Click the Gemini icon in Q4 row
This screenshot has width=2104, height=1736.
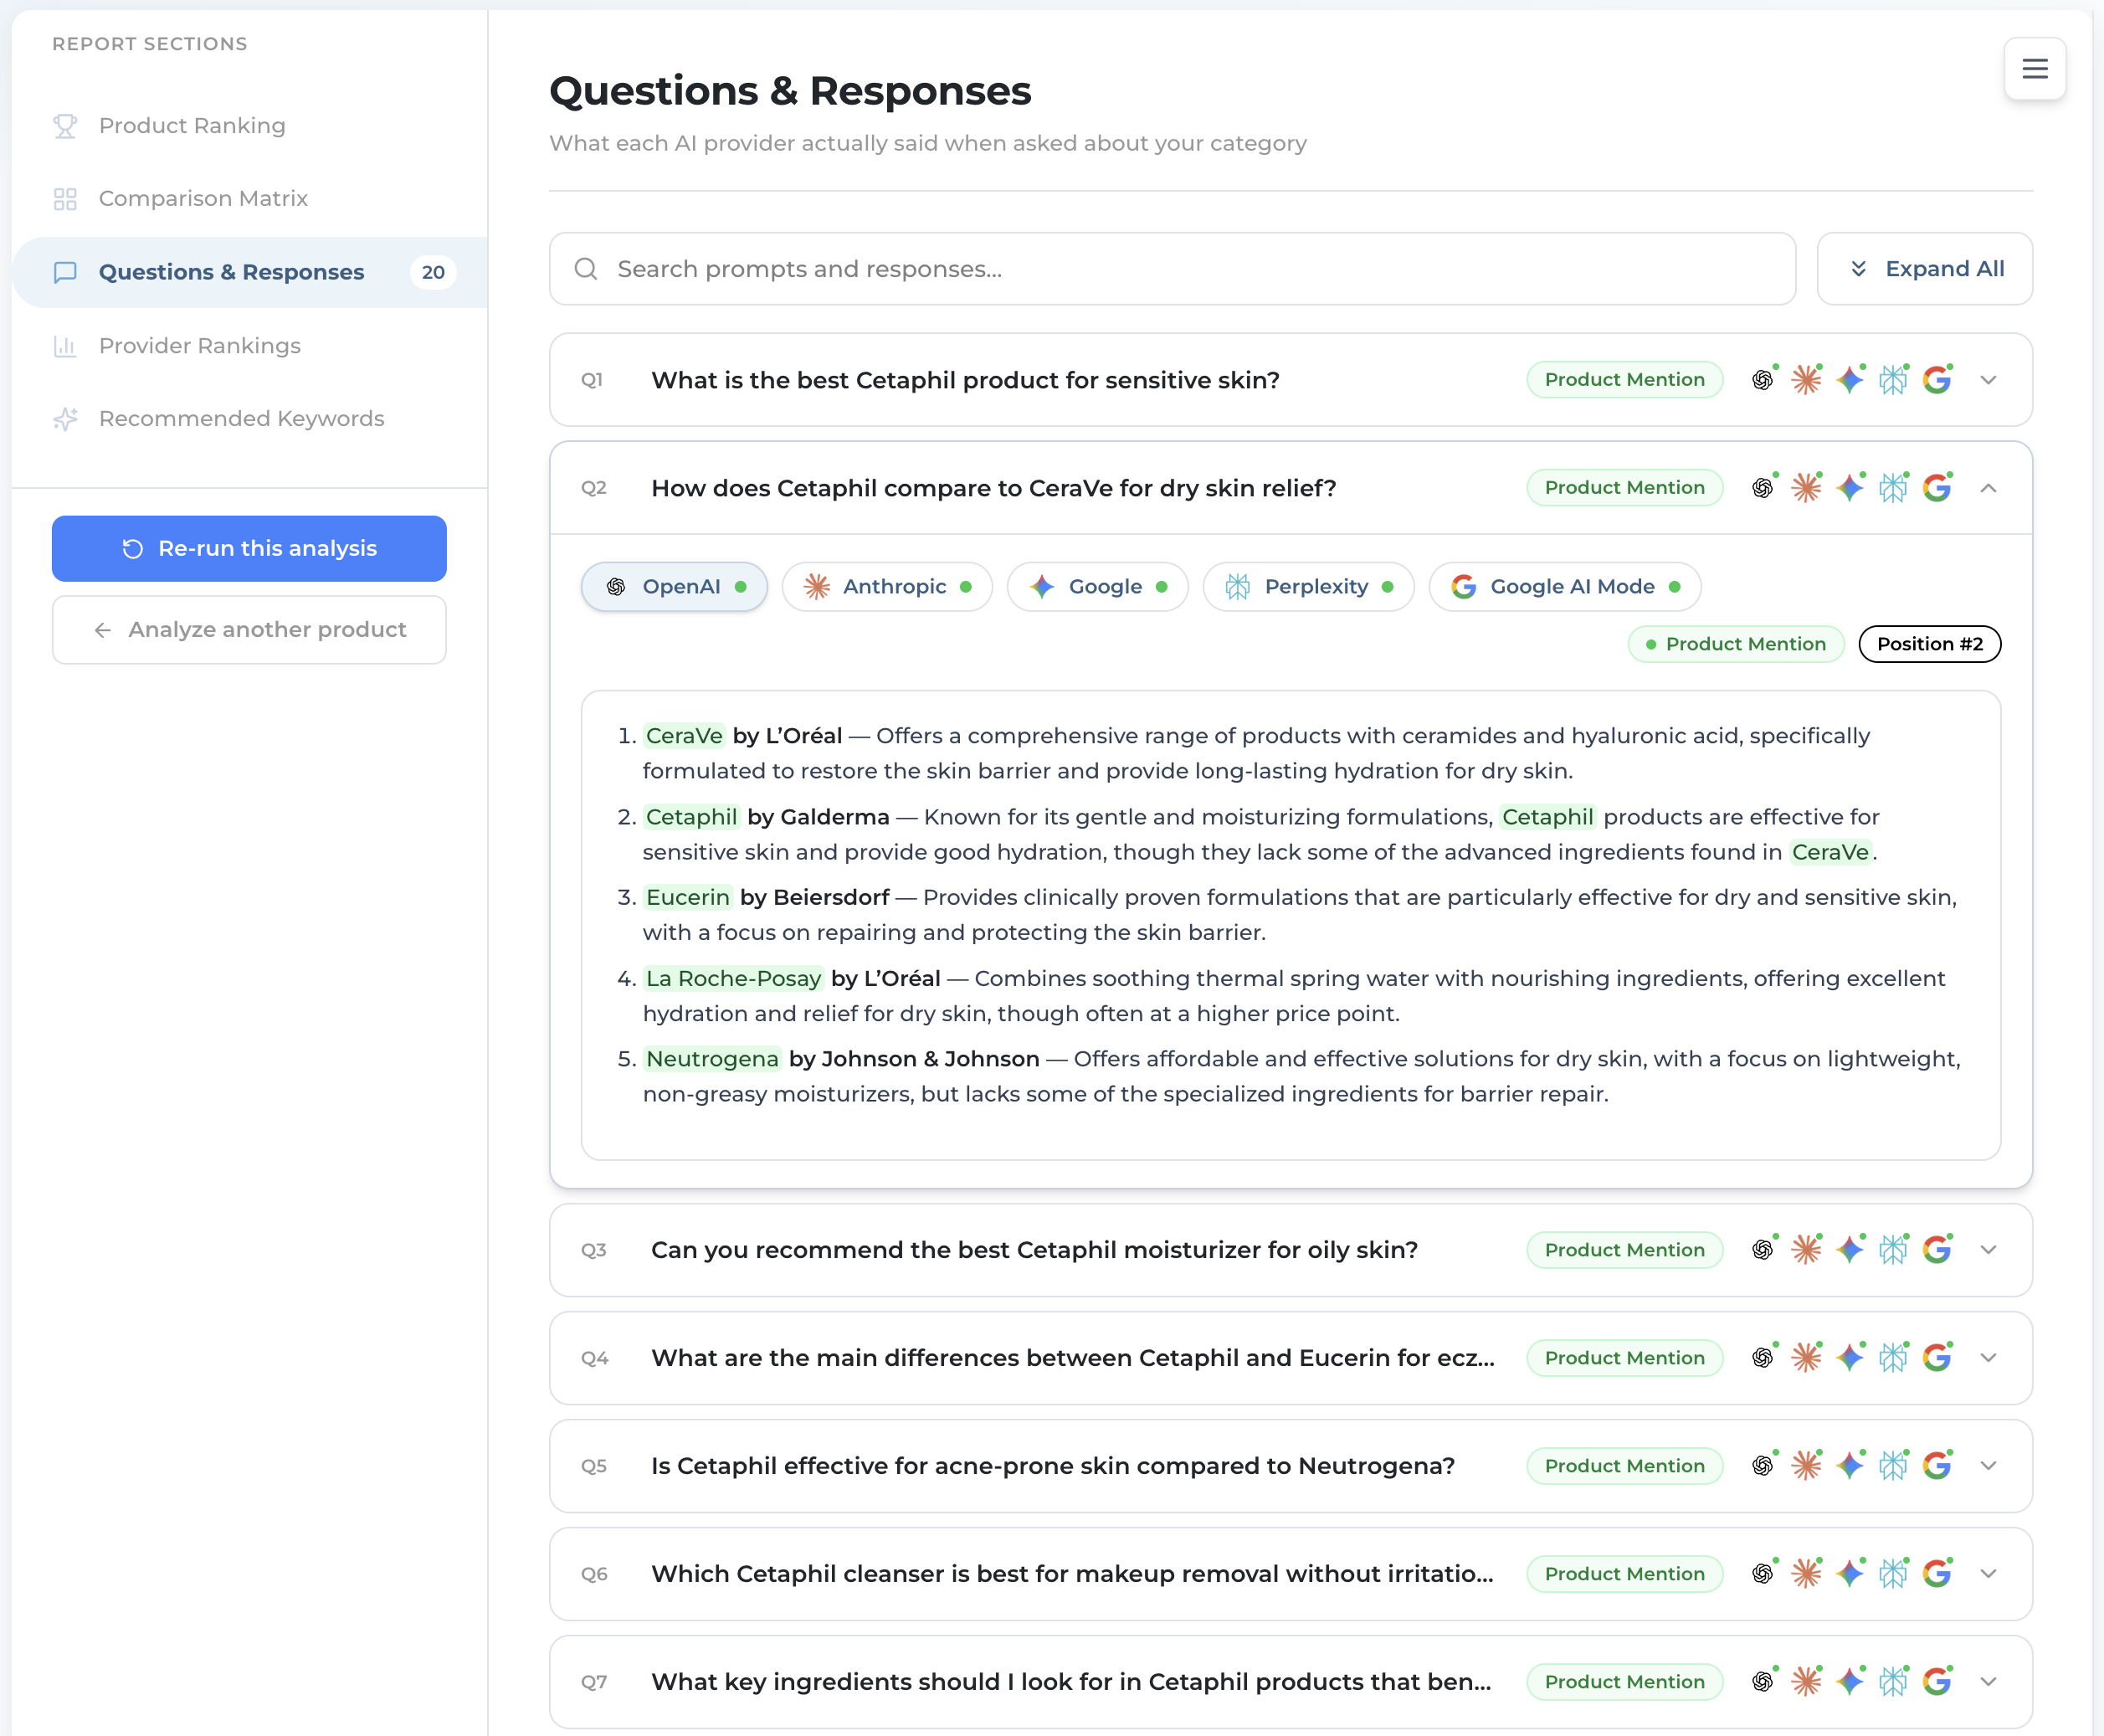(1850, 1358)
